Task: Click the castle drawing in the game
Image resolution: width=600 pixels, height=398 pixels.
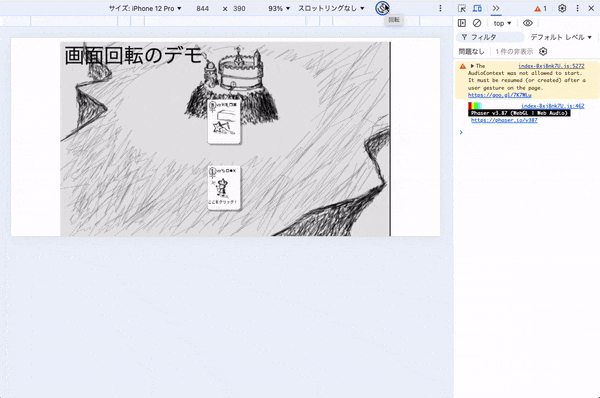Action: coord(233,84)
